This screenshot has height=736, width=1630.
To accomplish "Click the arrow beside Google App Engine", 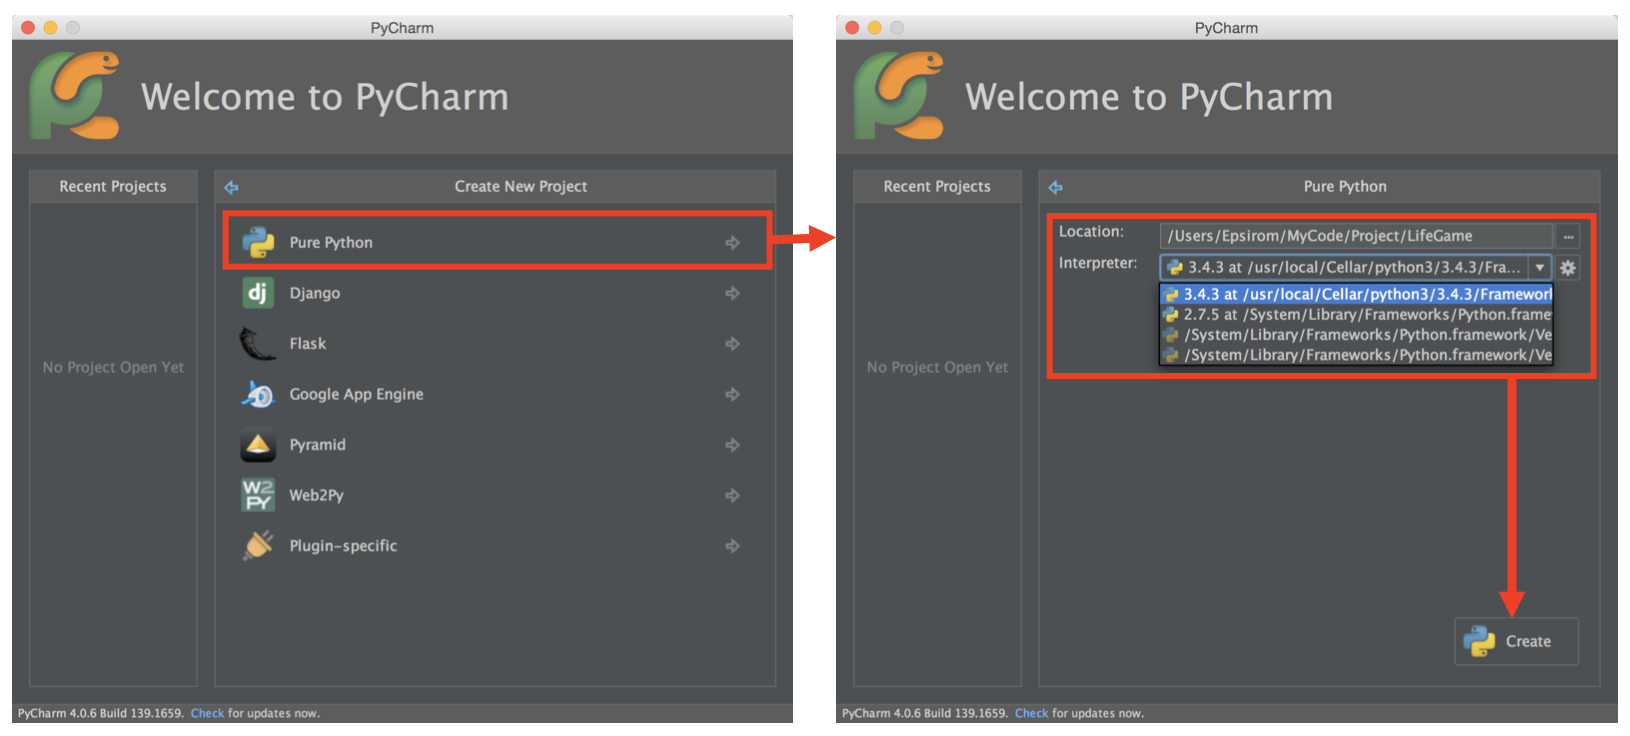I will click(x=733, y=394).
